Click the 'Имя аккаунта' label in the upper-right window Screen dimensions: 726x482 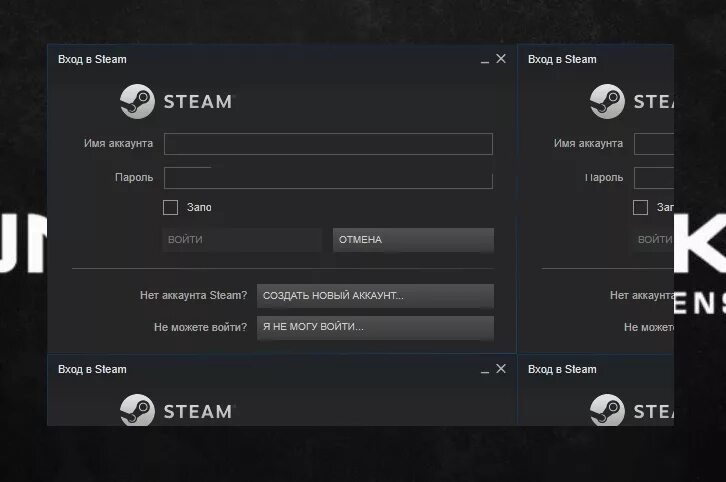click(x=588, y=144)
